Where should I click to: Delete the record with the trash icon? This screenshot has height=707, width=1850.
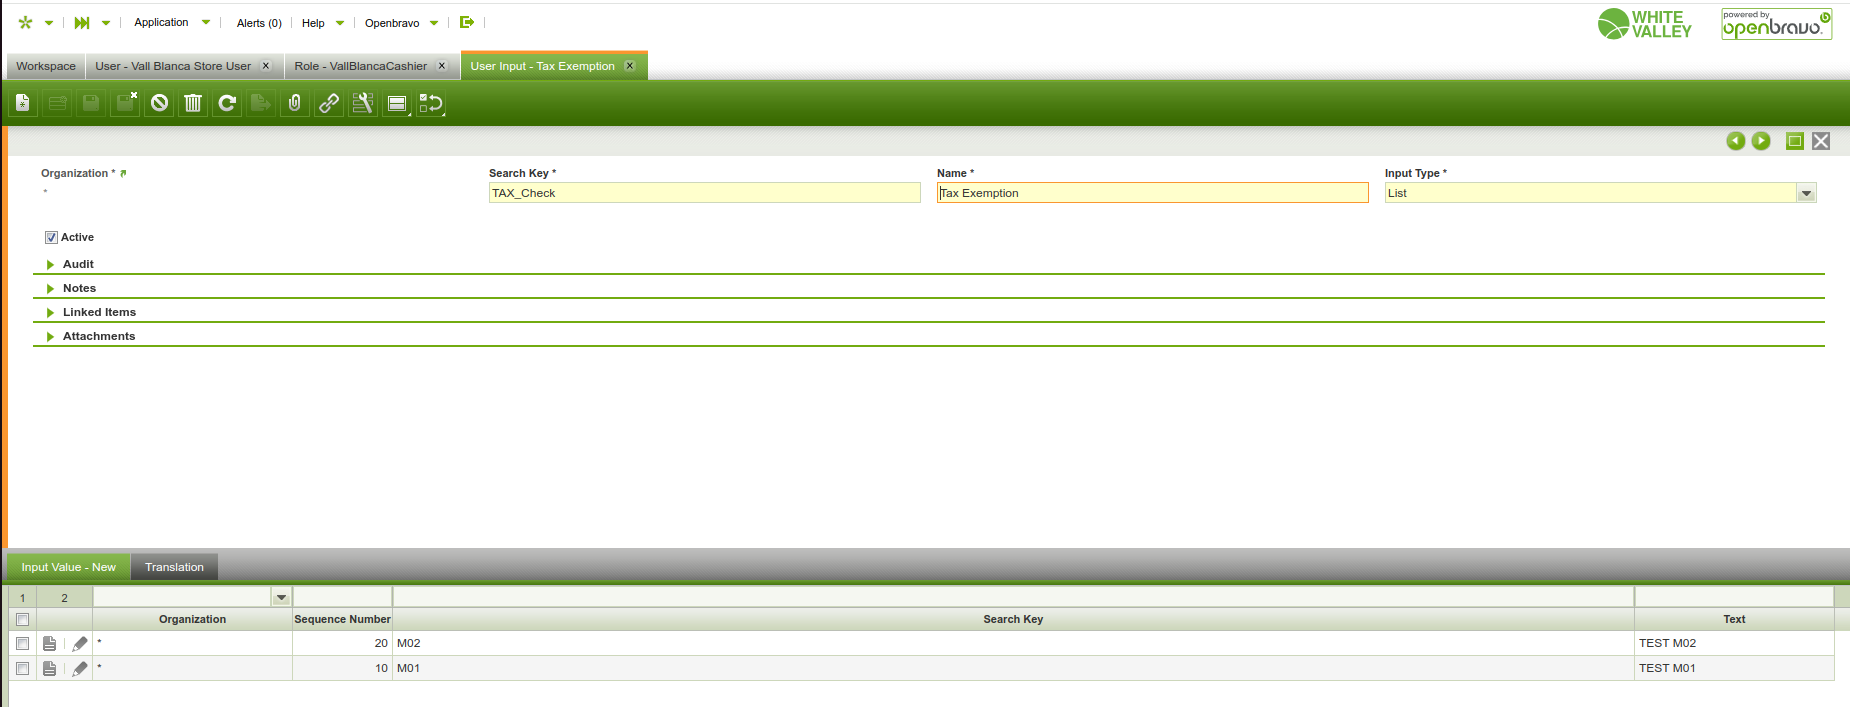(193, 103)
